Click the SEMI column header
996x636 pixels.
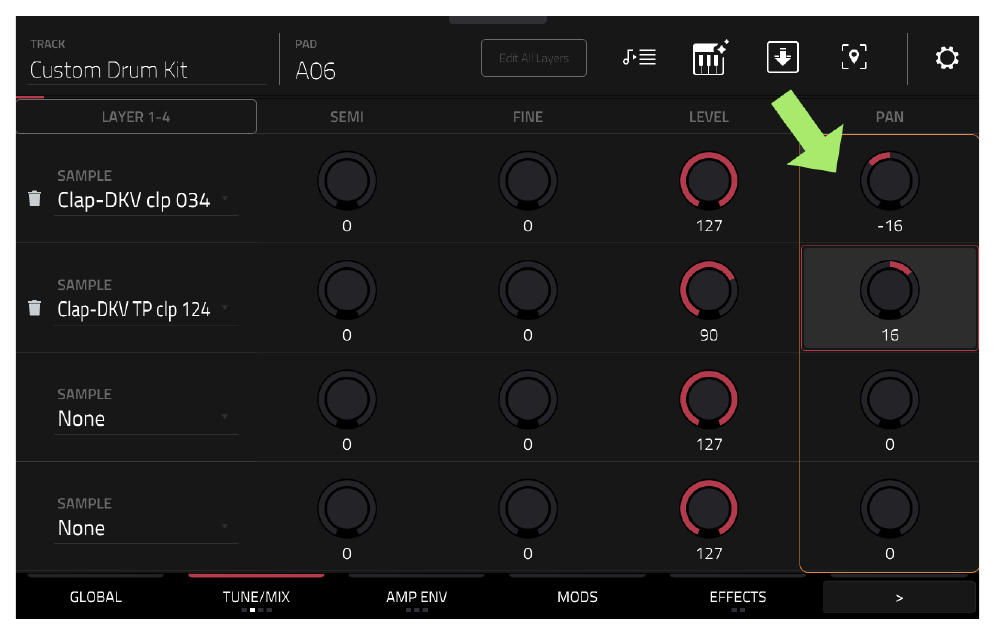(347, 117)
